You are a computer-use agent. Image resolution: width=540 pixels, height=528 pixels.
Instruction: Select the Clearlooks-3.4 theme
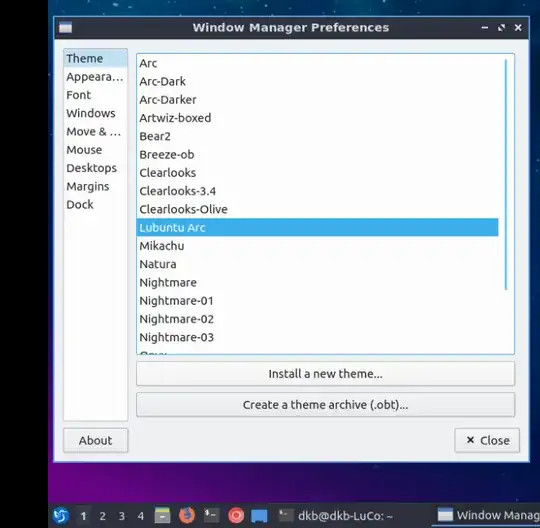[x=317, y=191]
